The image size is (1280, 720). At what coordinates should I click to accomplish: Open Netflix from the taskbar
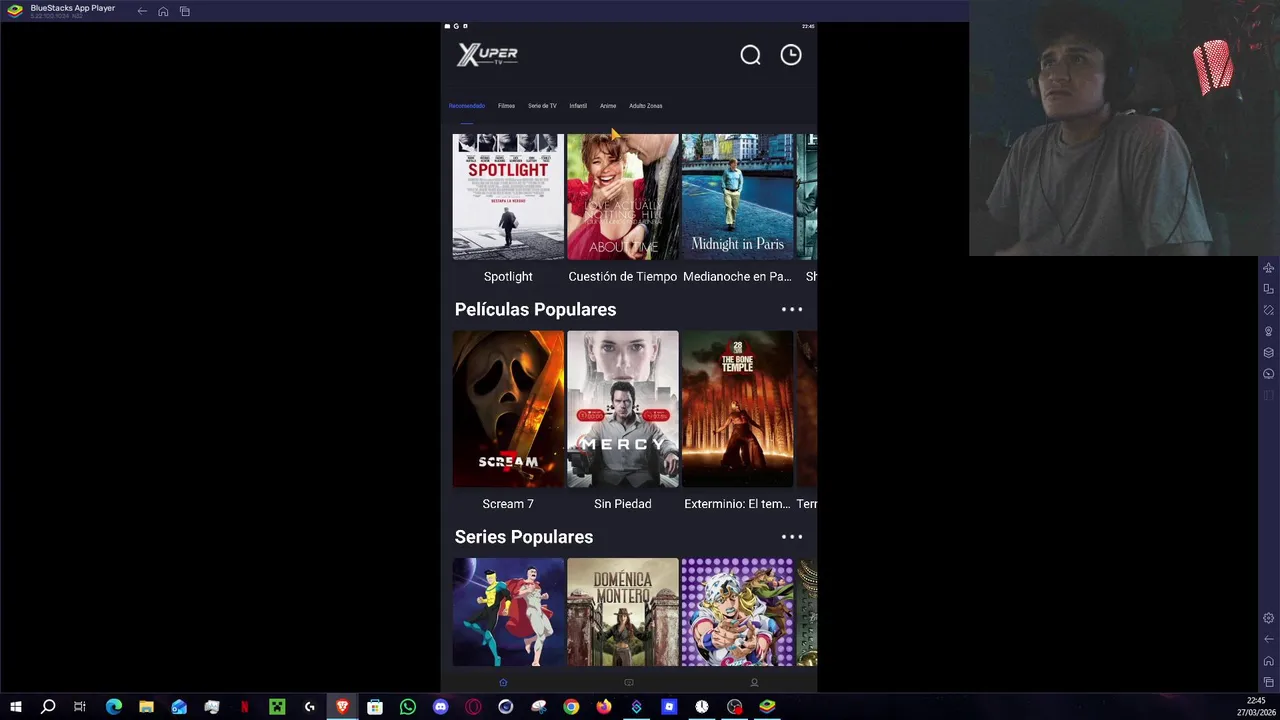tap(244, 707)
